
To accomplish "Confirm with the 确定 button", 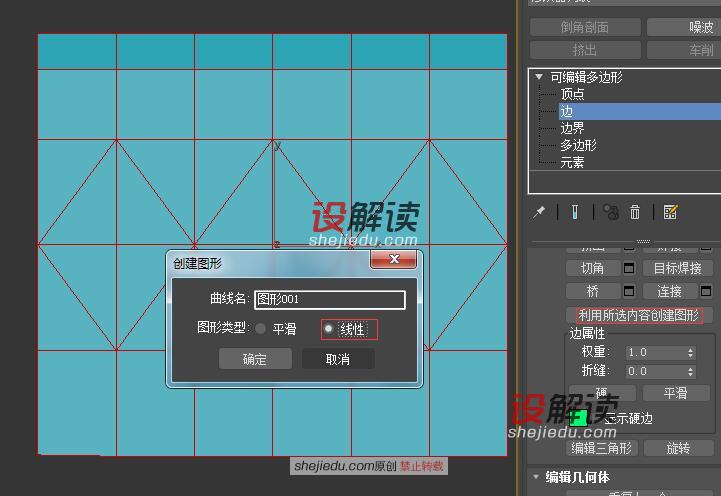I will click(x=255, y=359).
